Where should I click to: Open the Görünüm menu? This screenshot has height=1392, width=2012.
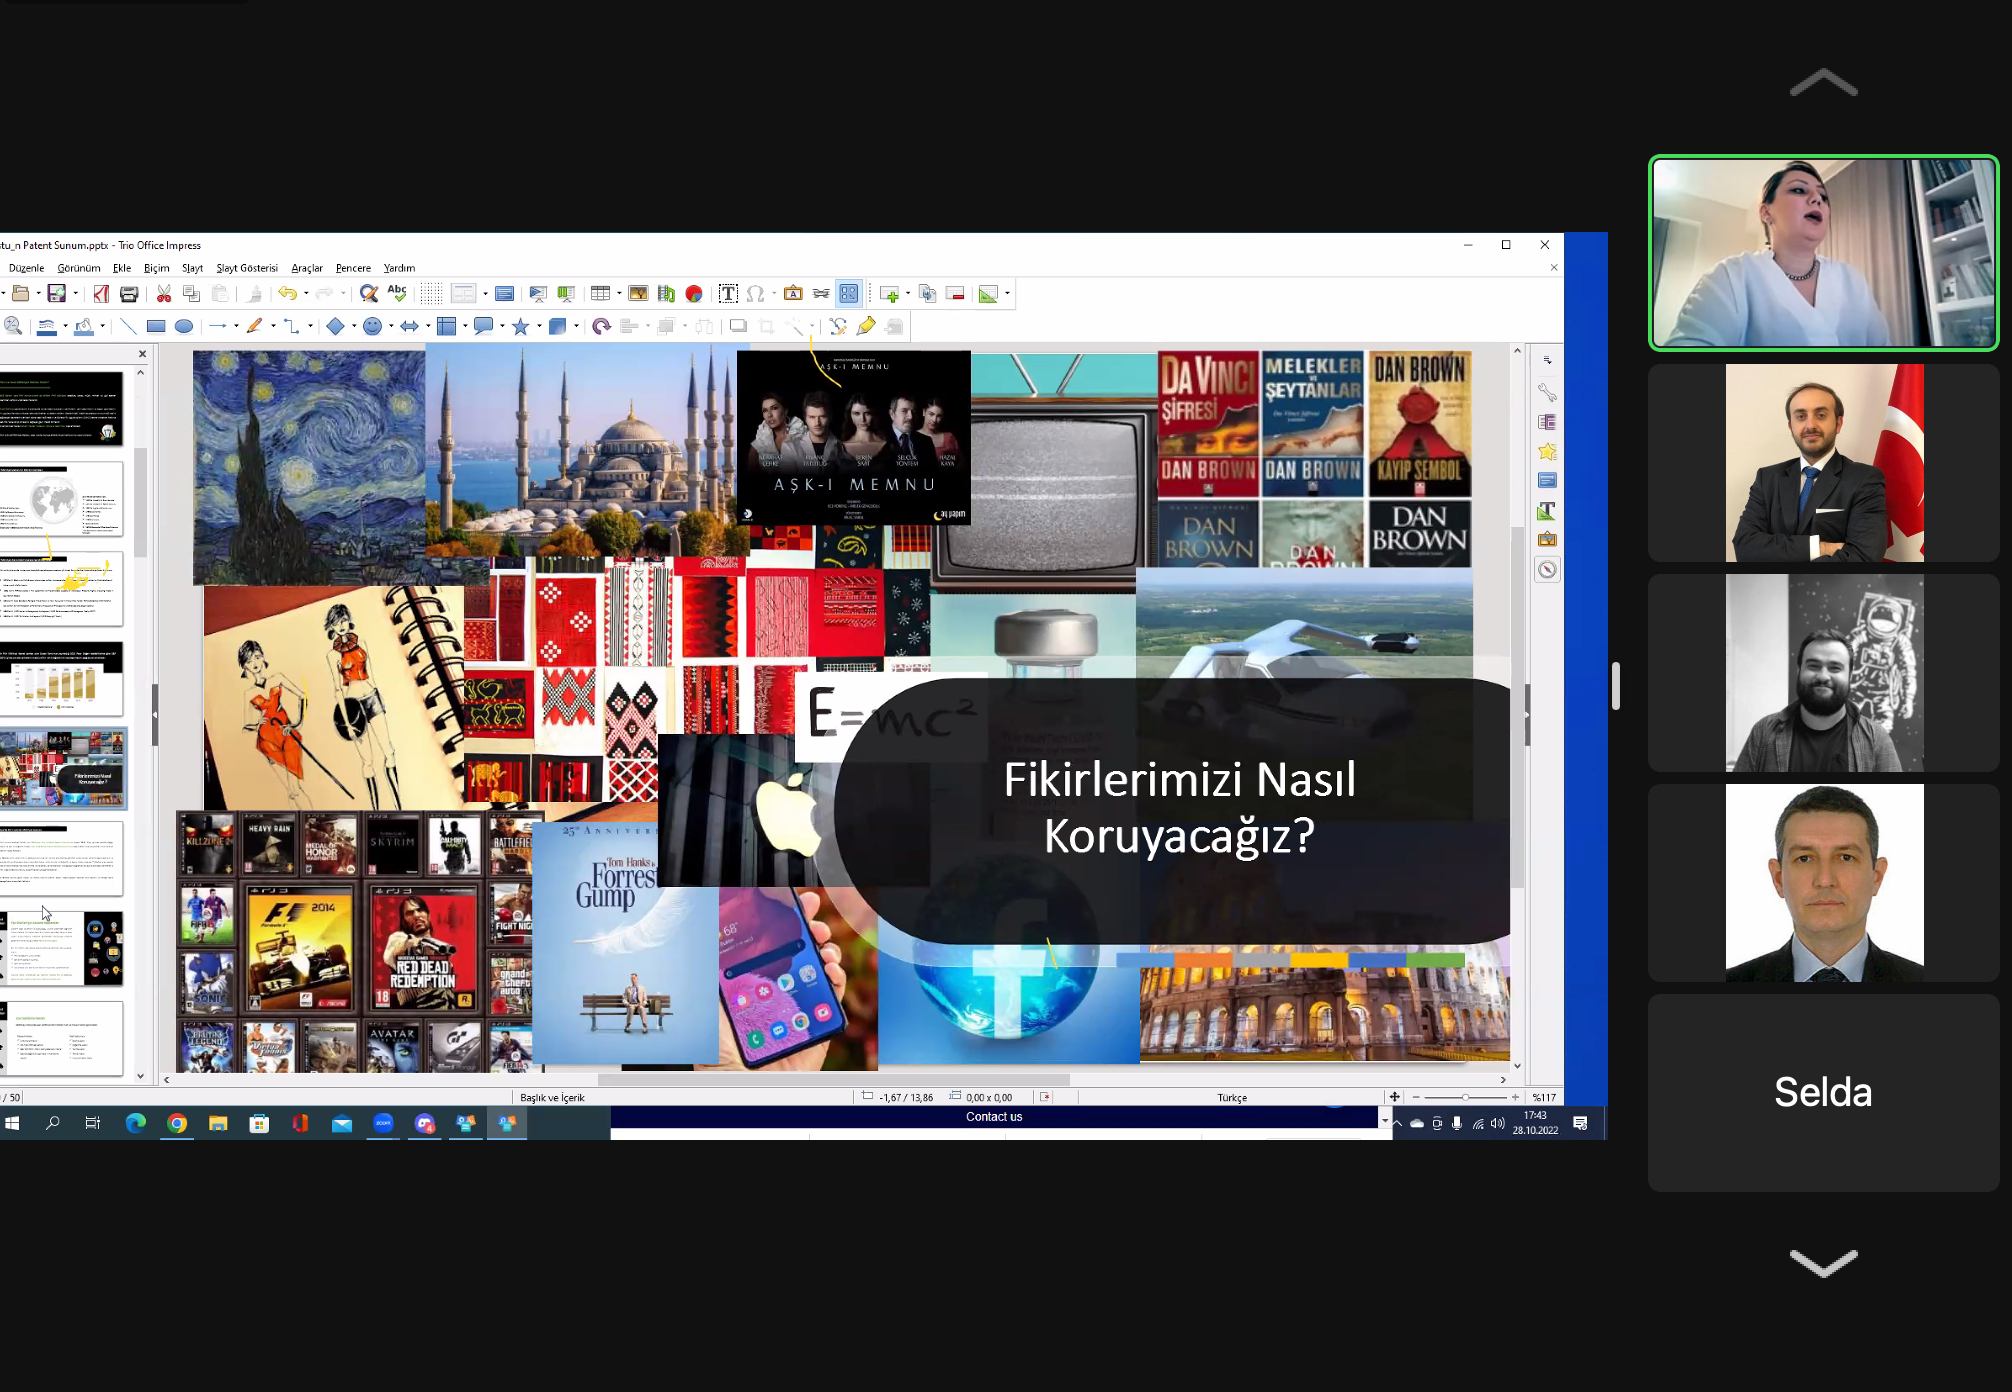tap(79, 268)
